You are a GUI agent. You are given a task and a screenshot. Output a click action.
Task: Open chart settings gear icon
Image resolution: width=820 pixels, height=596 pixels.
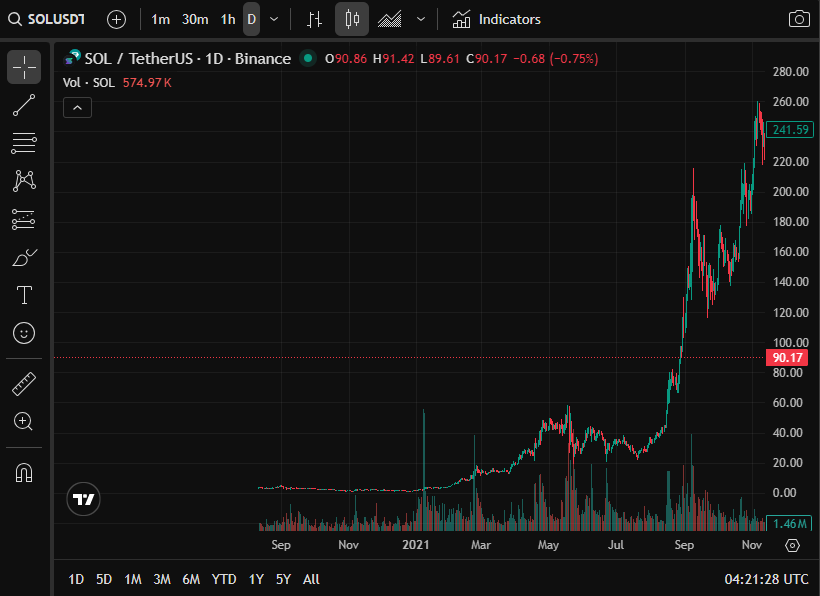[792, 545]
